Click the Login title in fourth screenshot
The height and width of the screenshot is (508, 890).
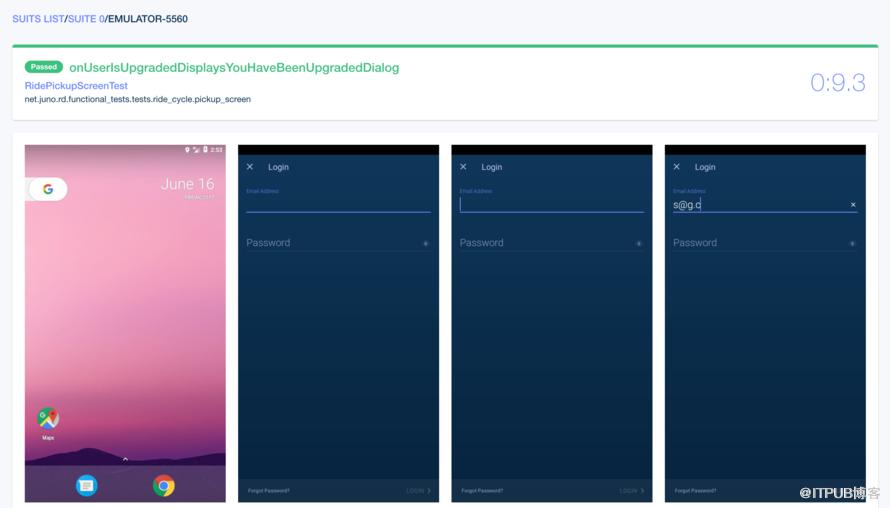coord(705,167)
